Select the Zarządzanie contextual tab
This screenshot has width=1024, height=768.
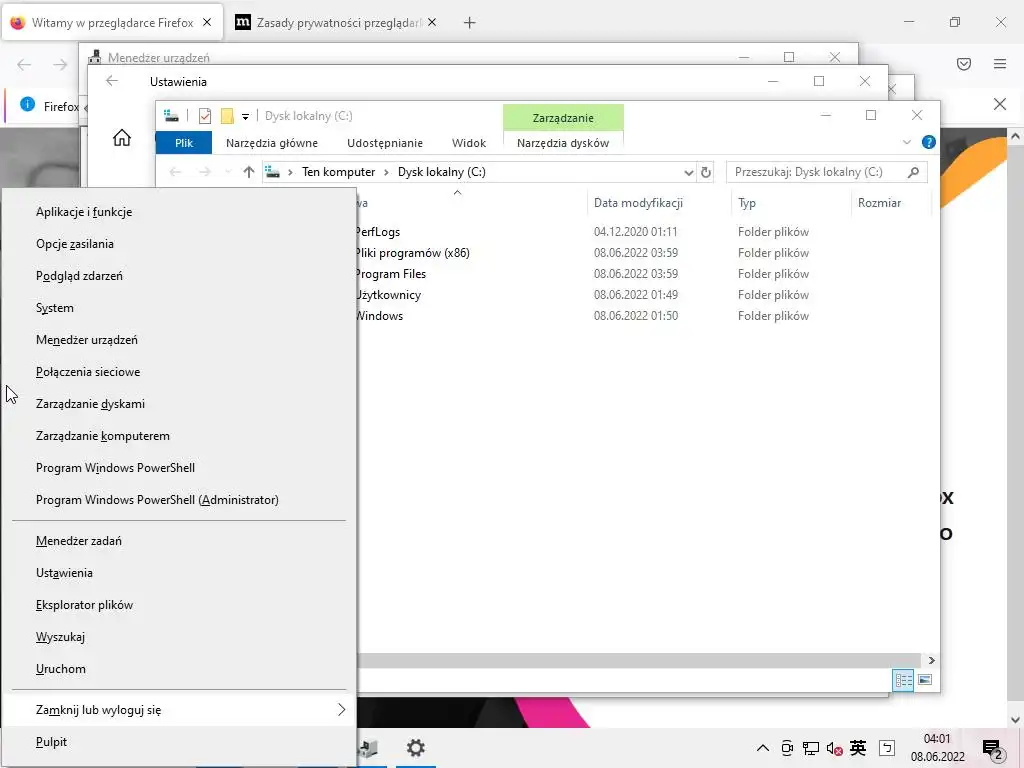pos(563,118)
